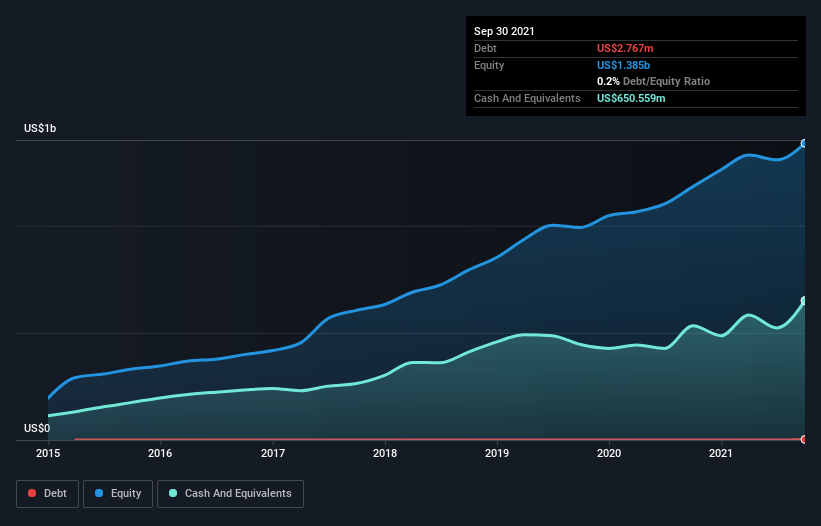Toggle the Equity series legend button
Screen dimensions: 821x526
tap(118, 494)
